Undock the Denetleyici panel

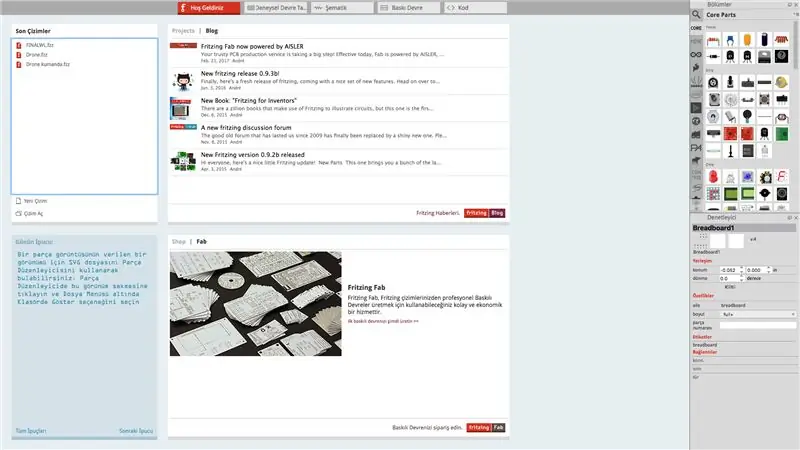tap(790, 218)
